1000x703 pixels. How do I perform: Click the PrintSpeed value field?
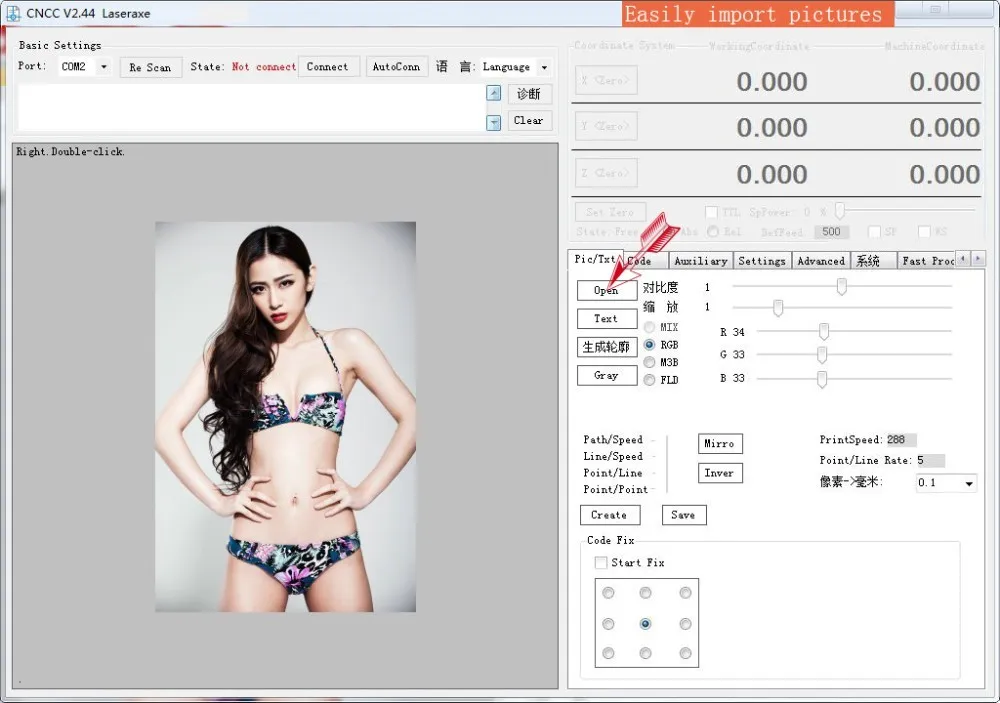click(x=901, y=440)
